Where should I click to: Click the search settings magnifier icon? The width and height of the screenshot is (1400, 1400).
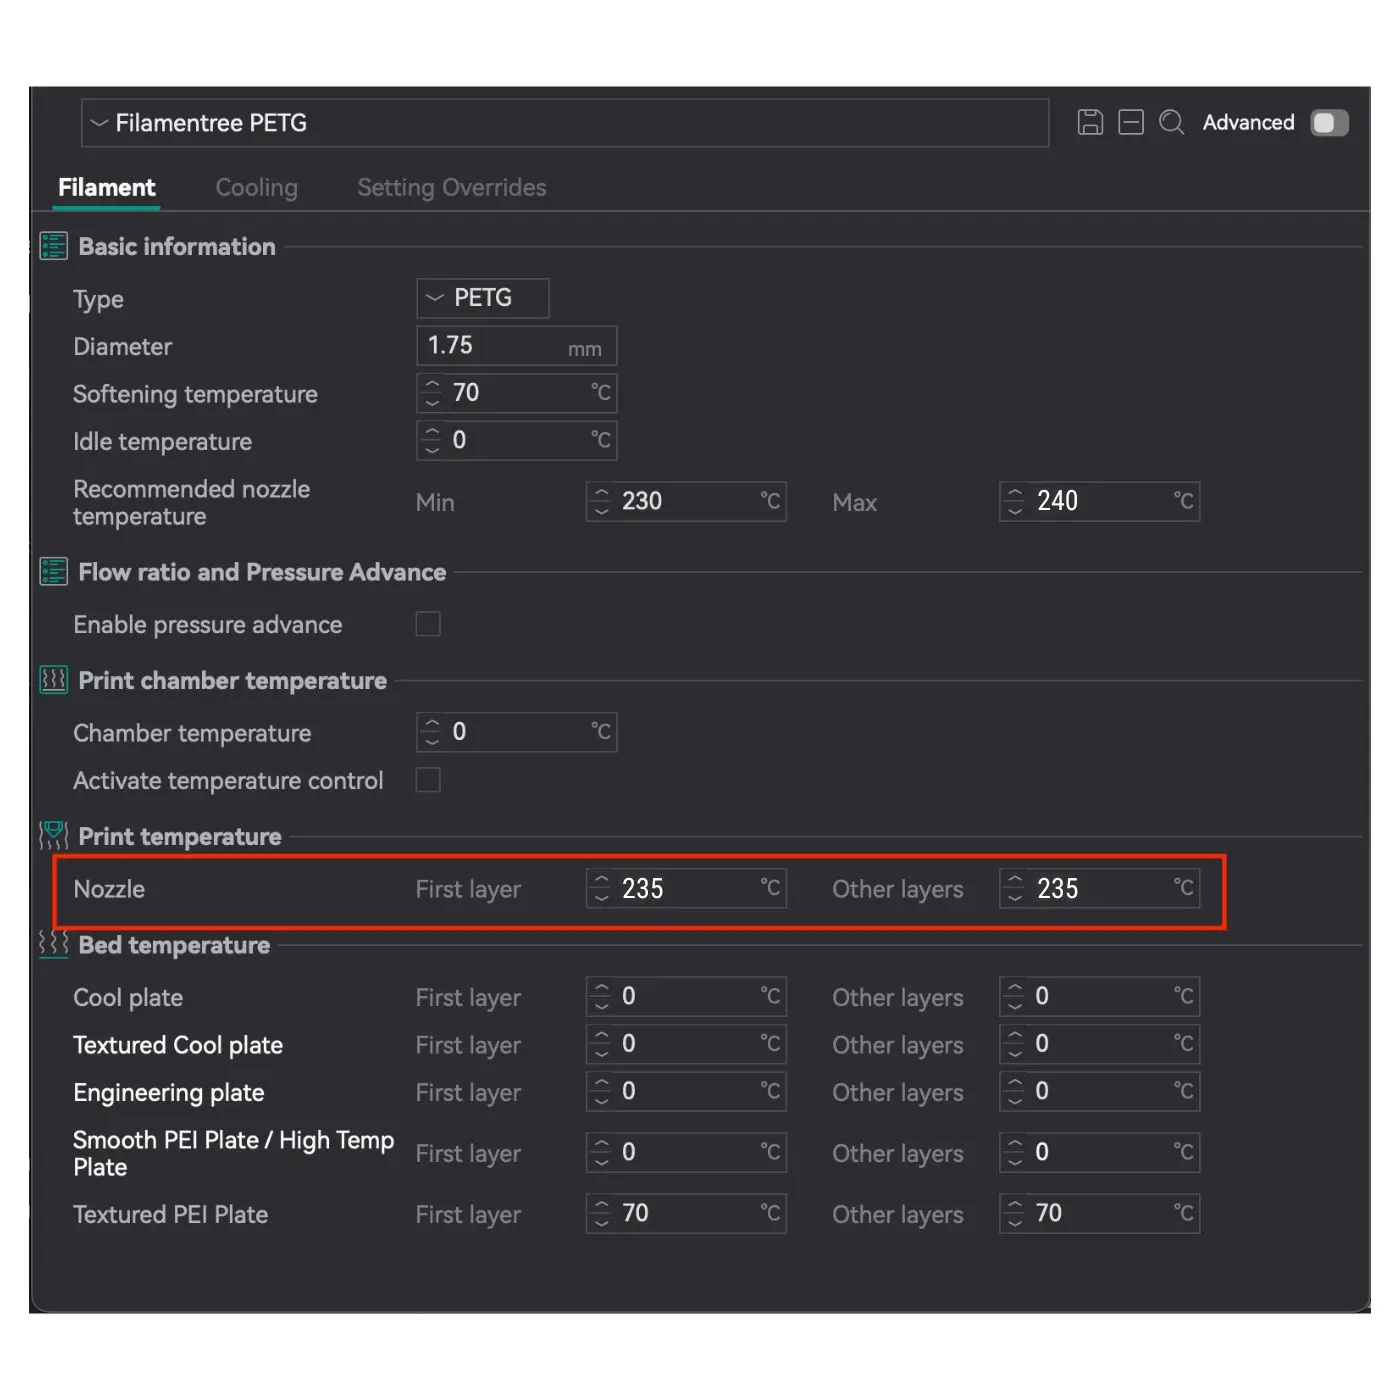pos(1171,122)
